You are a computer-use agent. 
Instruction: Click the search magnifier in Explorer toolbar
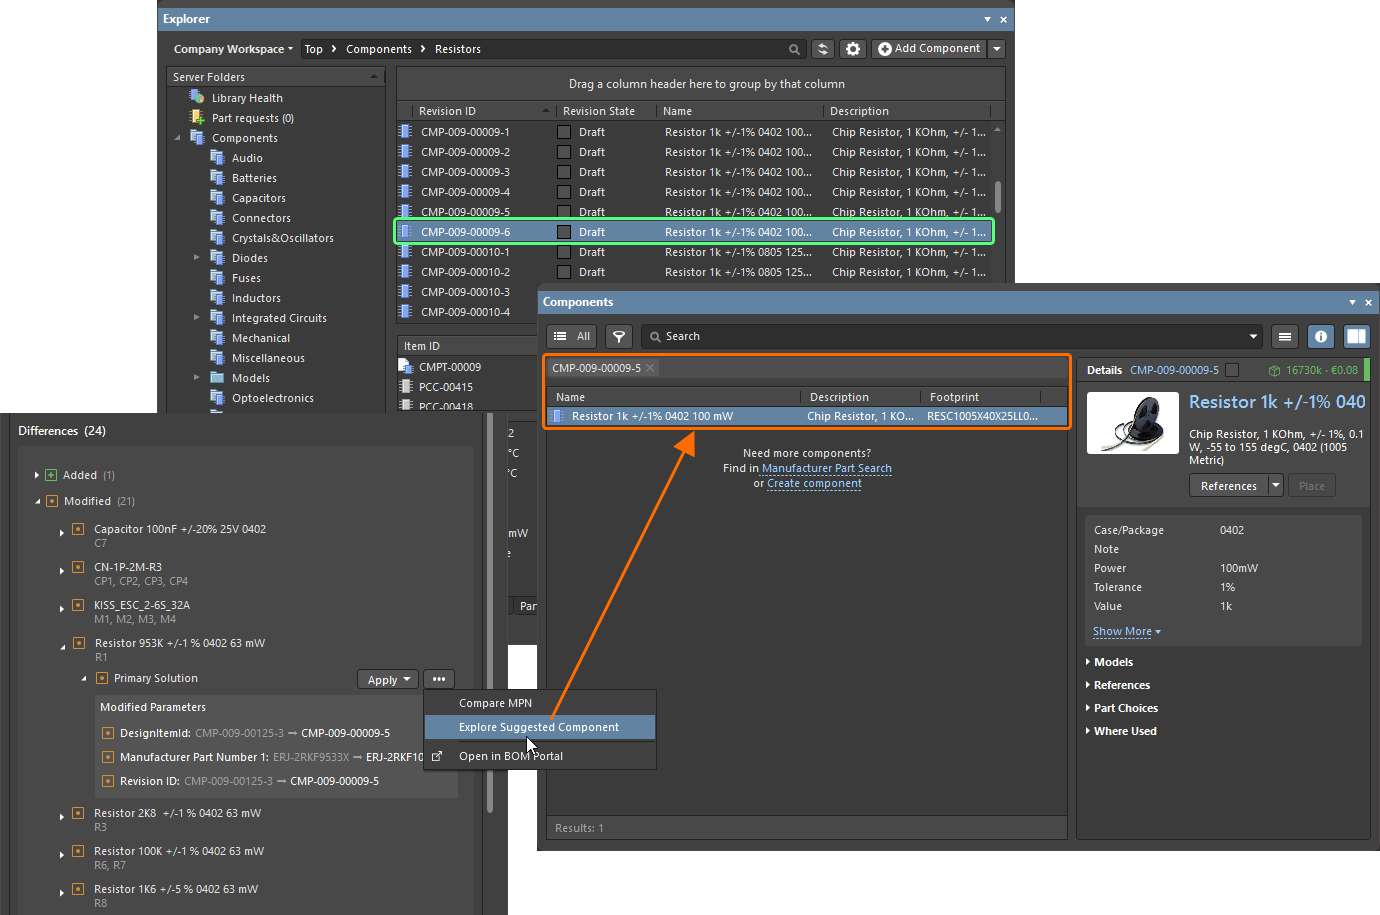pos(794,48)
